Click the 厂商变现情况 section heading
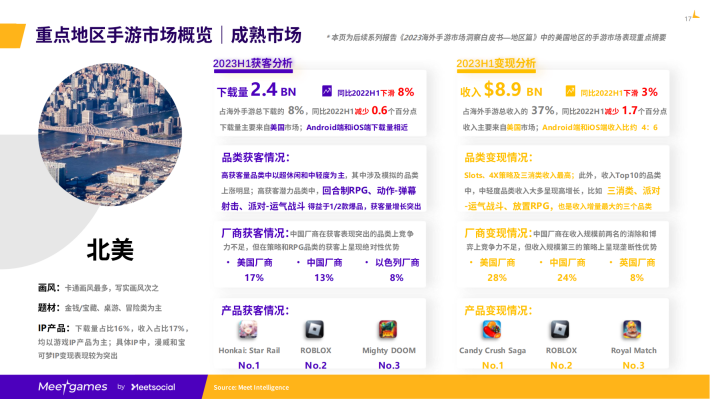This screenshot has width=710, height=399. point(498,233)
